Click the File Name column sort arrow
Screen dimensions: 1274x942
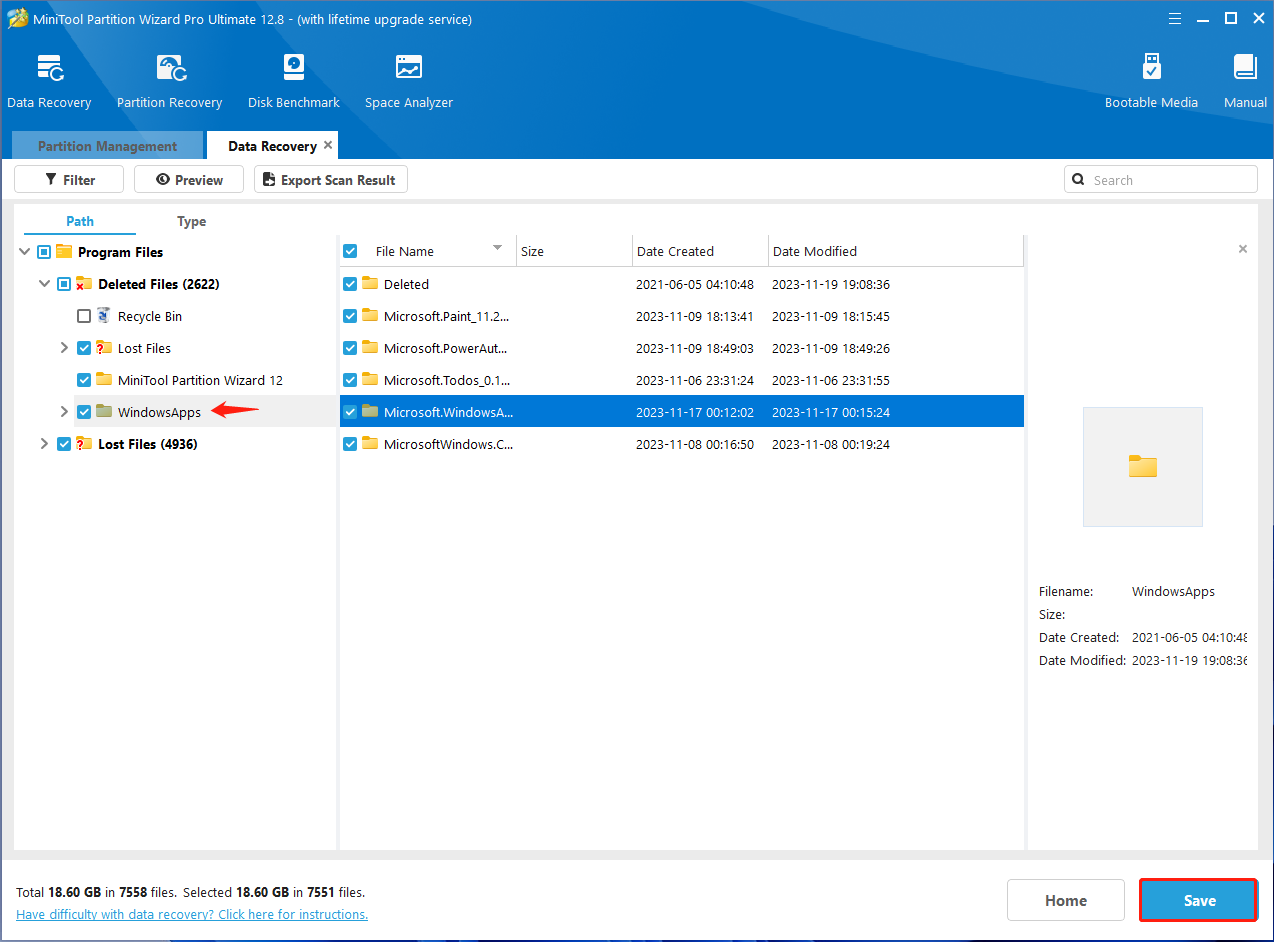(497, 248)
